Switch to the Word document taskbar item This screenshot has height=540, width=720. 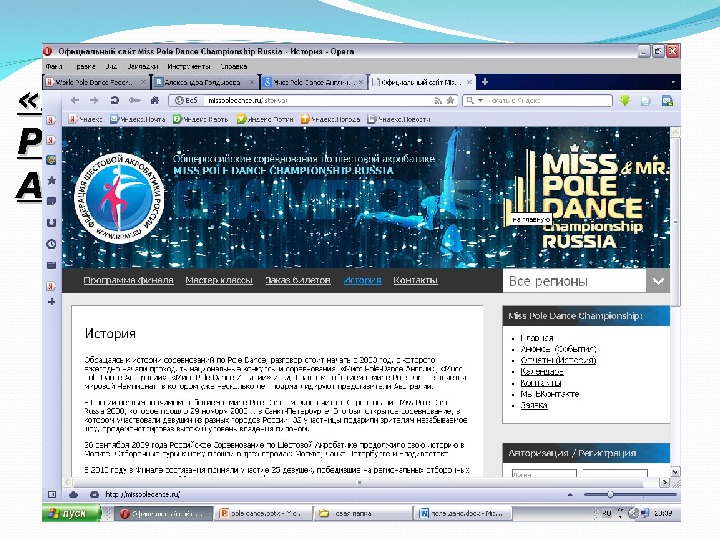(462, 513)
